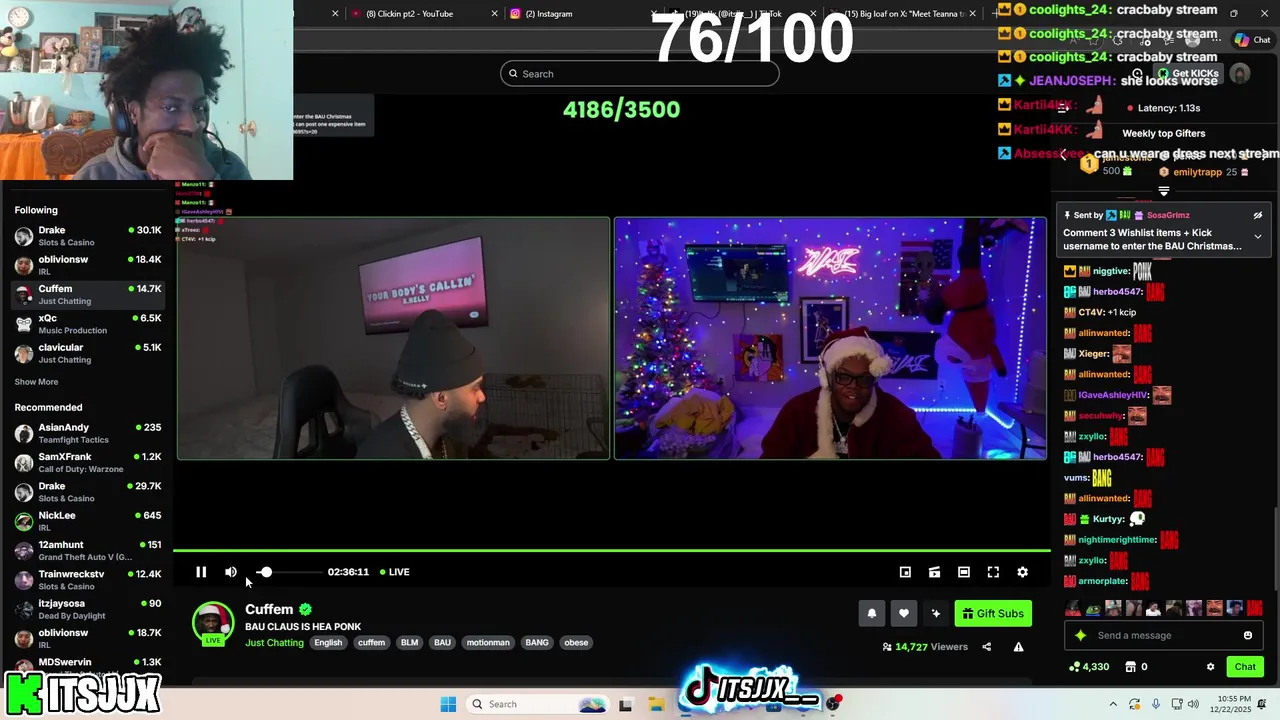Open channel points showing 4,330
Screen dimensions: 1280x720
coord(1089,667)
